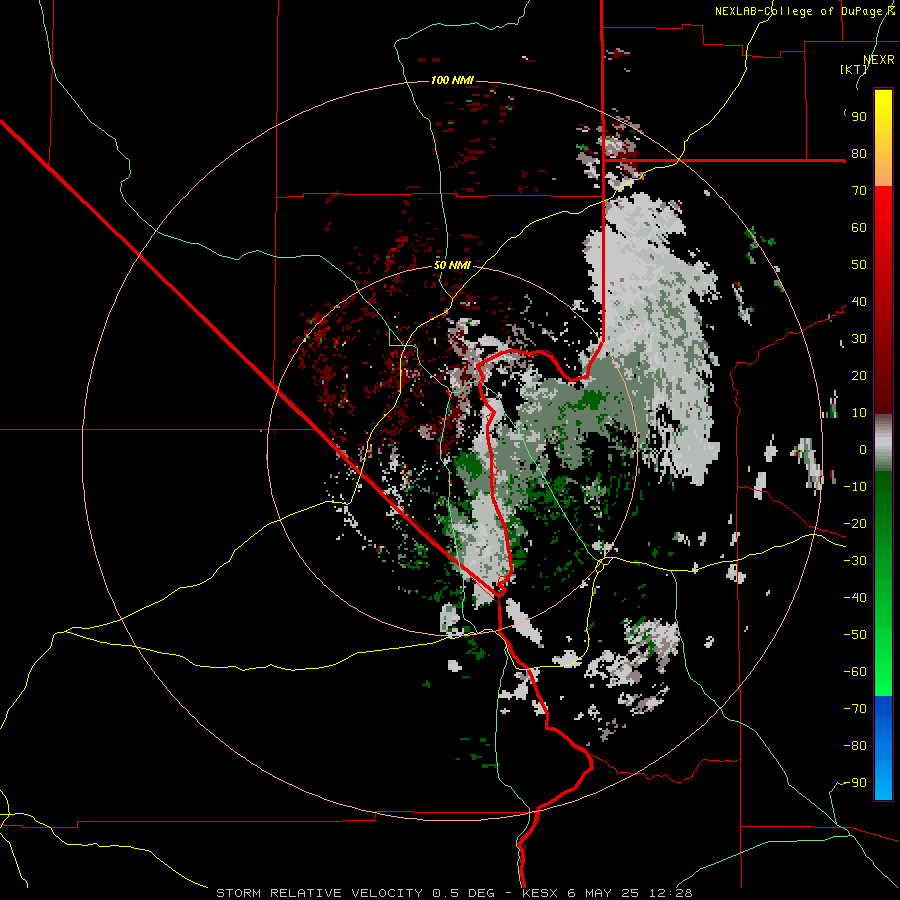Click the 30 value on the velocity scale

click(x=859, y=339)
